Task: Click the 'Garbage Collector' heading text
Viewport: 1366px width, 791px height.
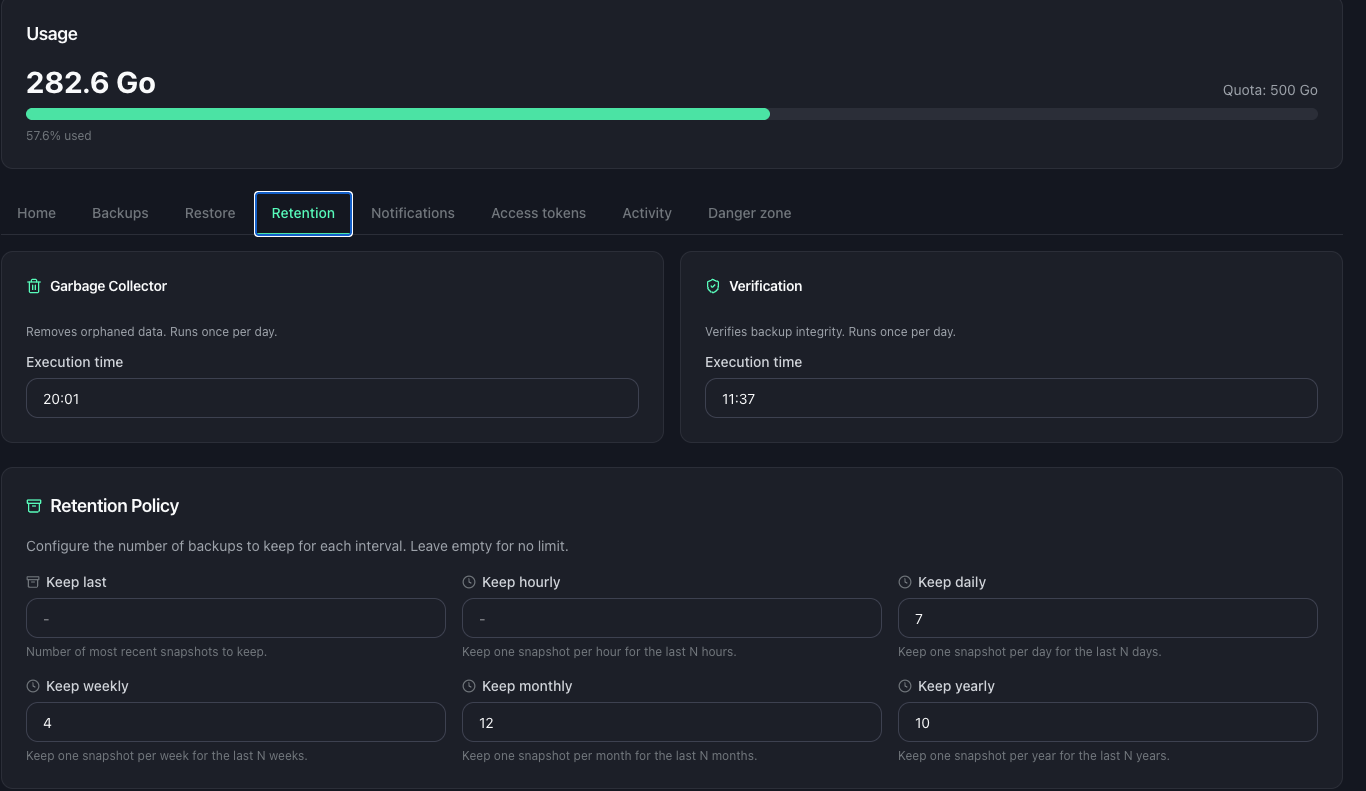Action: click(x=109, y=286)
